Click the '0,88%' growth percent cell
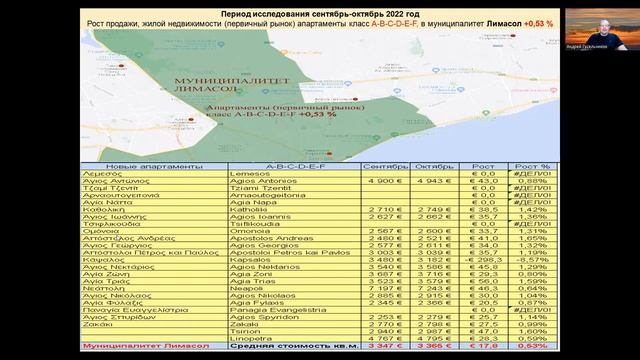The height and width of the screenshot is (360, 640). coord(532,181)
